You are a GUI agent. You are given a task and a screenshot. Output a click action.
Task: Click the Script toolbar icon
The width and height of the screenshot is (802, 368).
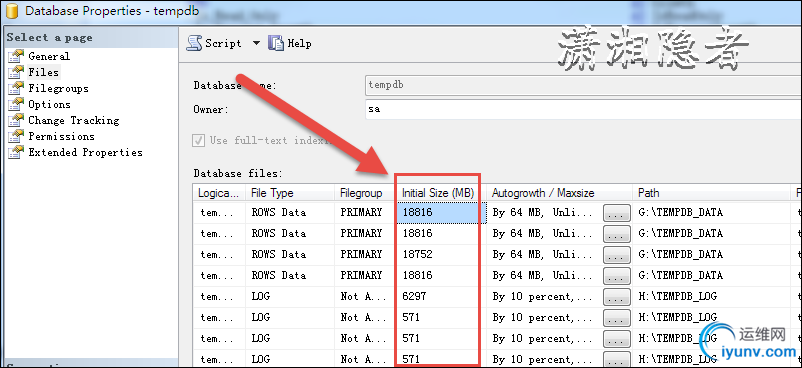pos(194,43)
